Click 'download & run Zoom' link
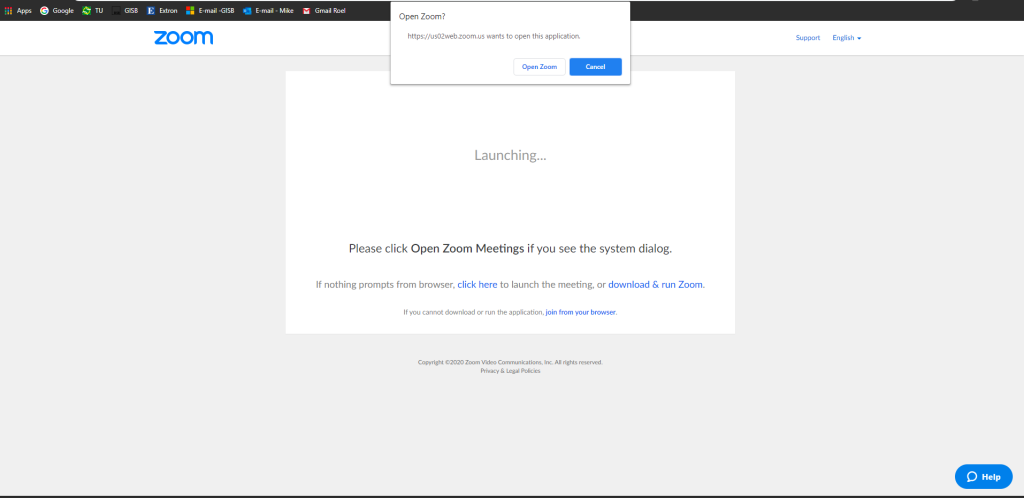Viewport: 1024px width, 498px height. click(x=655, y=285)
